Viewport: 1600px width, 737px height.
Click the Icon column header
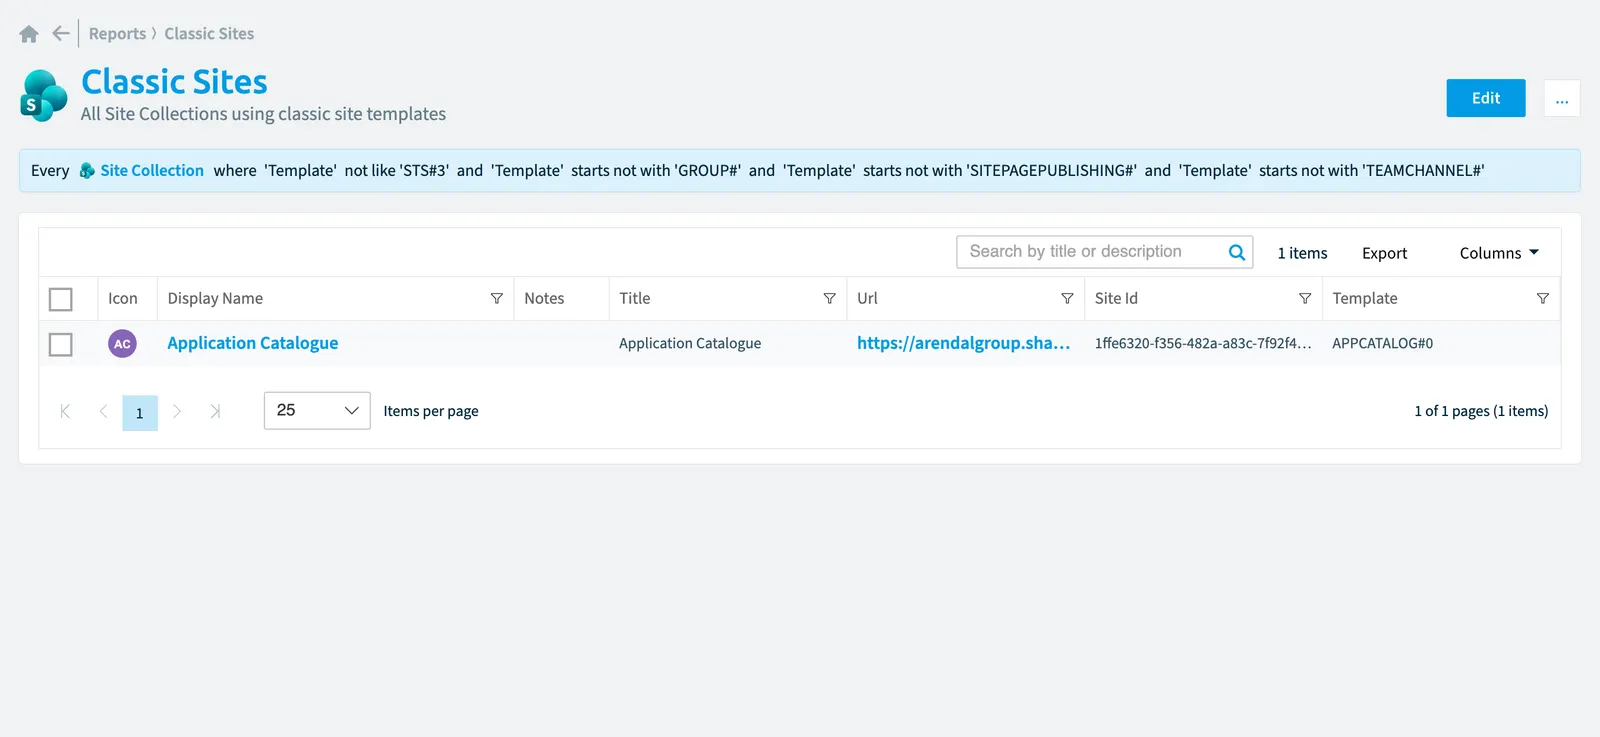123,298
